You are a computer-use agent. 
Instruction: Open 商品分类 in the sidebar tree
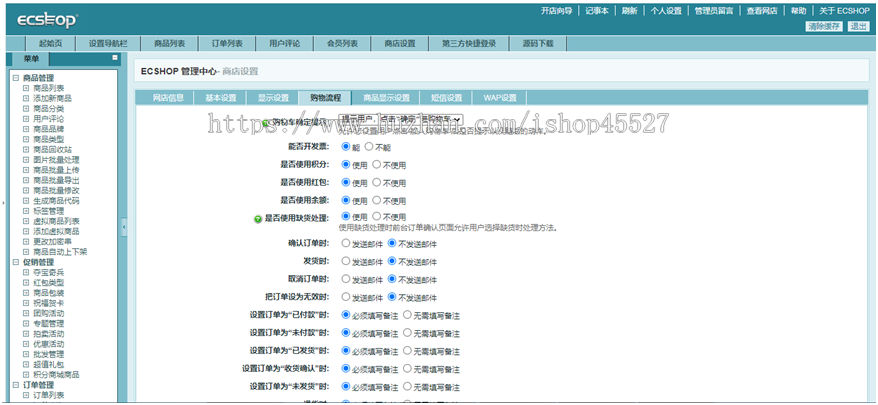click(x=49, y=109)
